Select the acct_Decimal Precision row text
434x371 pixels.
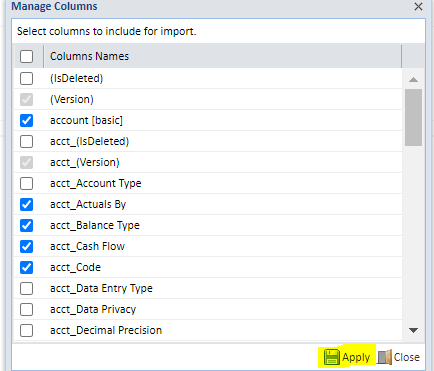click(x=106, y=330)
